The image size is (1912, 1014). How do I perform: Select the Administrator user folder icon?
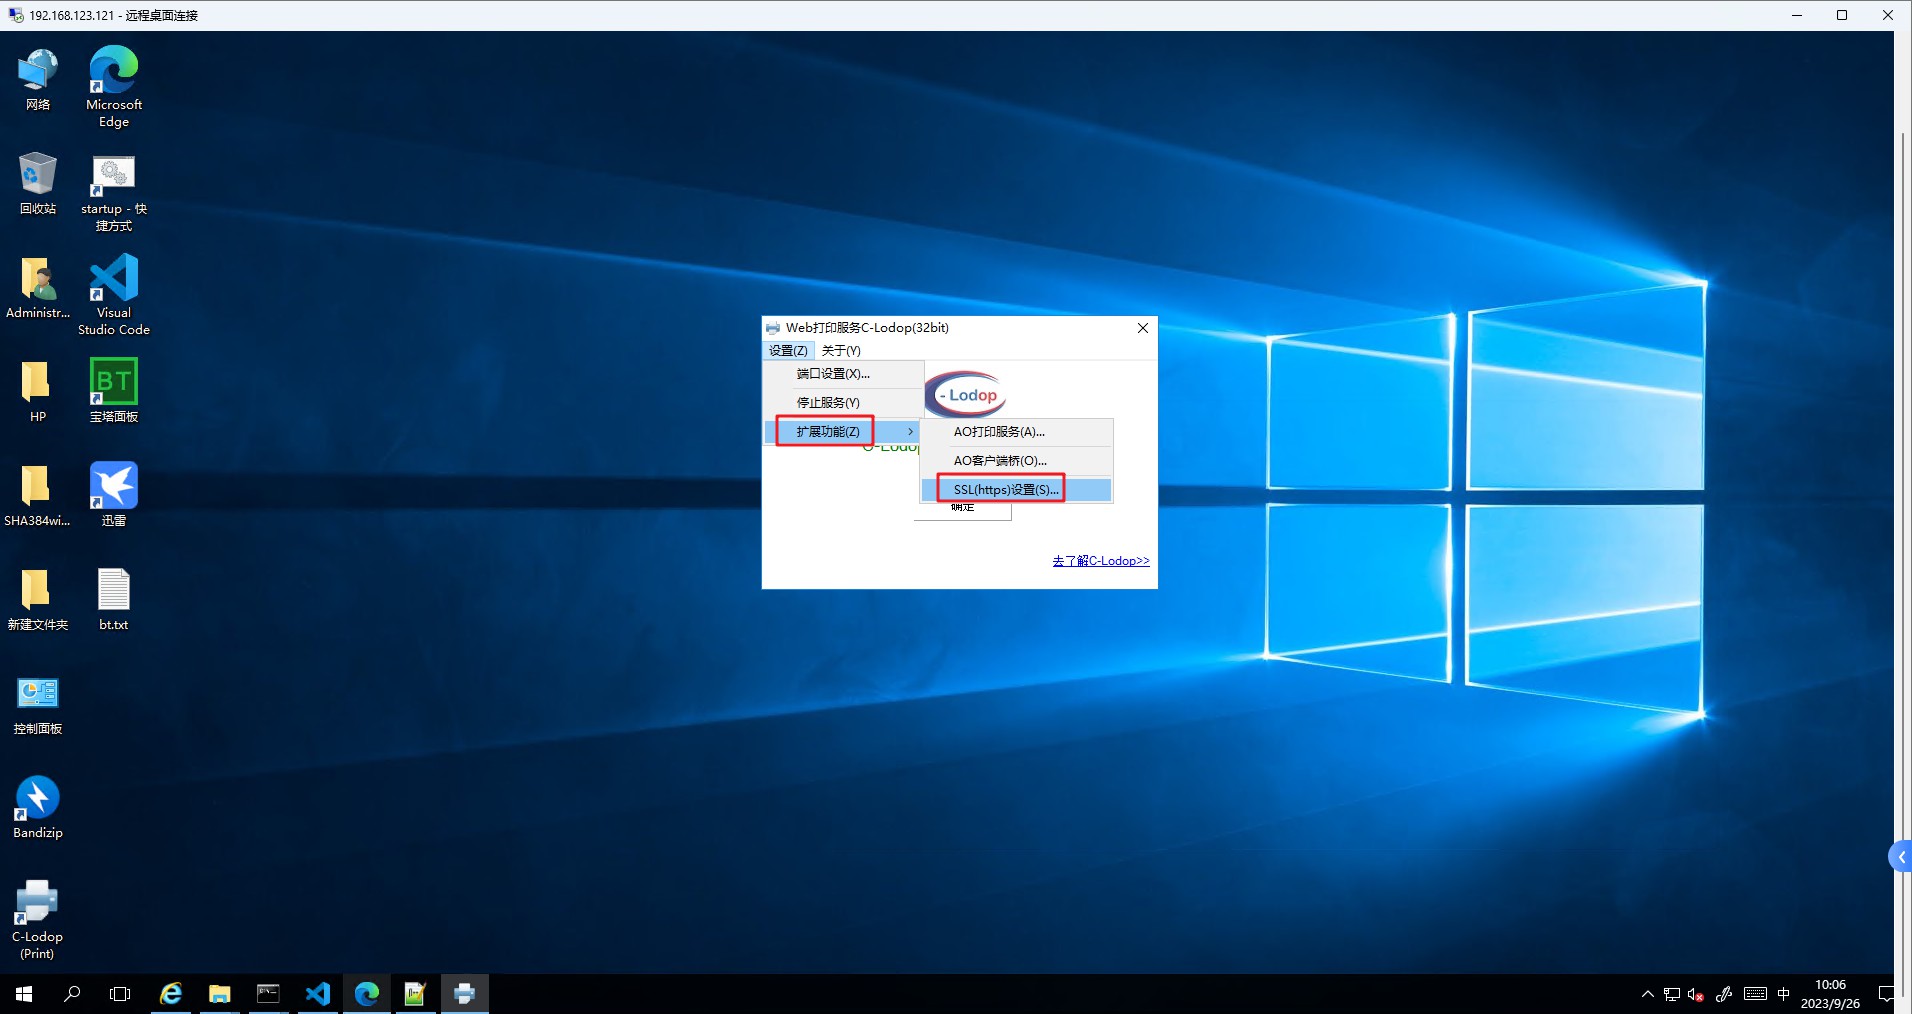point(38,287)
